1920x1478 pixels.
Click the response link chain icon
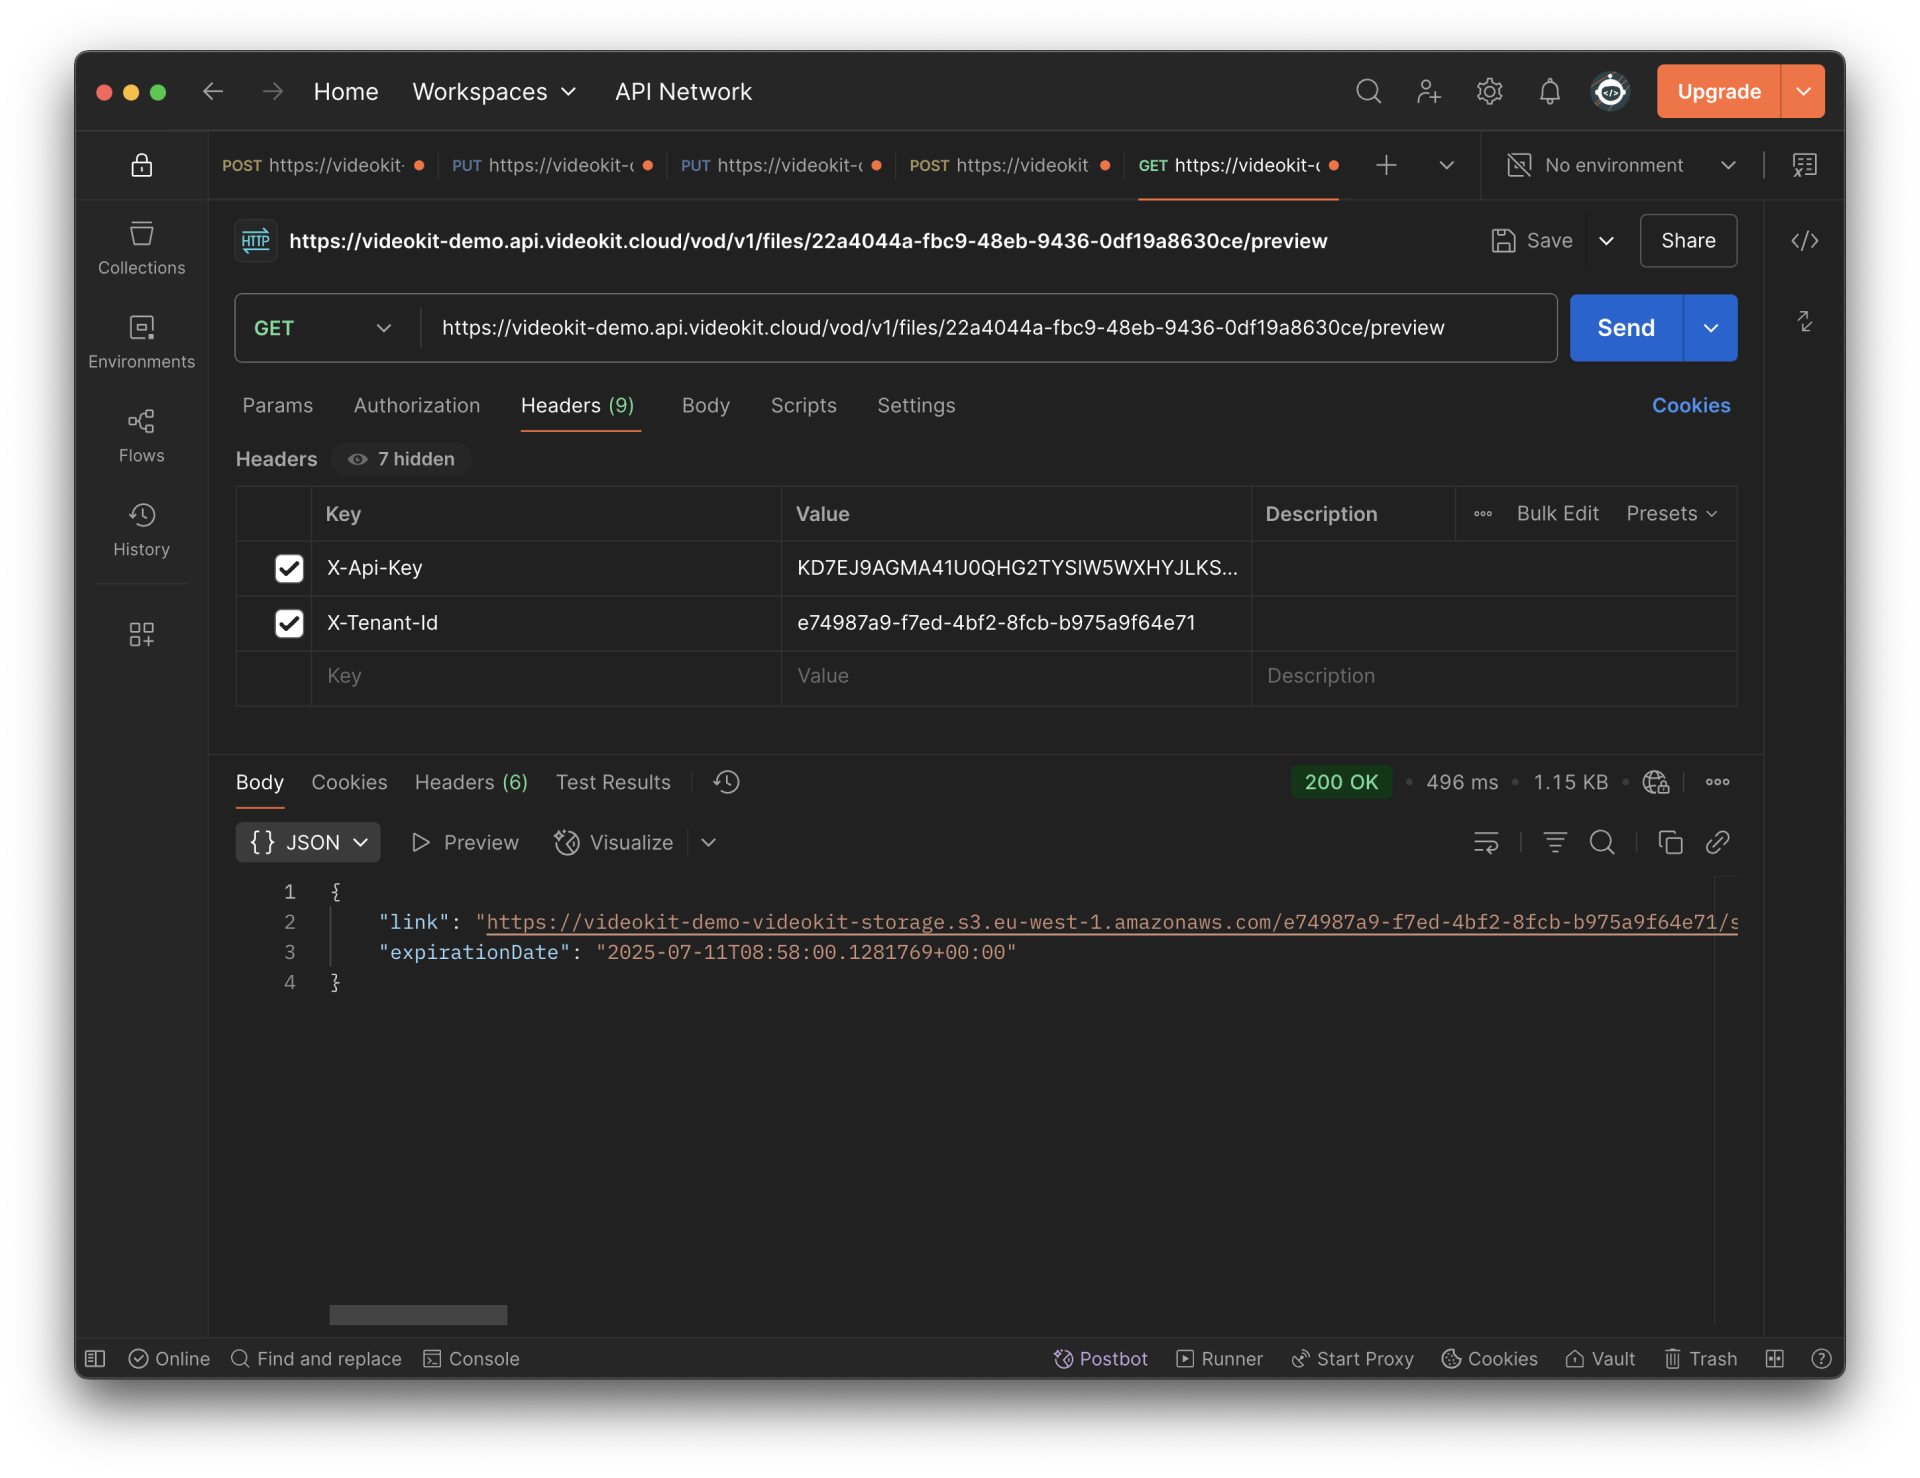pos(1717,842)
